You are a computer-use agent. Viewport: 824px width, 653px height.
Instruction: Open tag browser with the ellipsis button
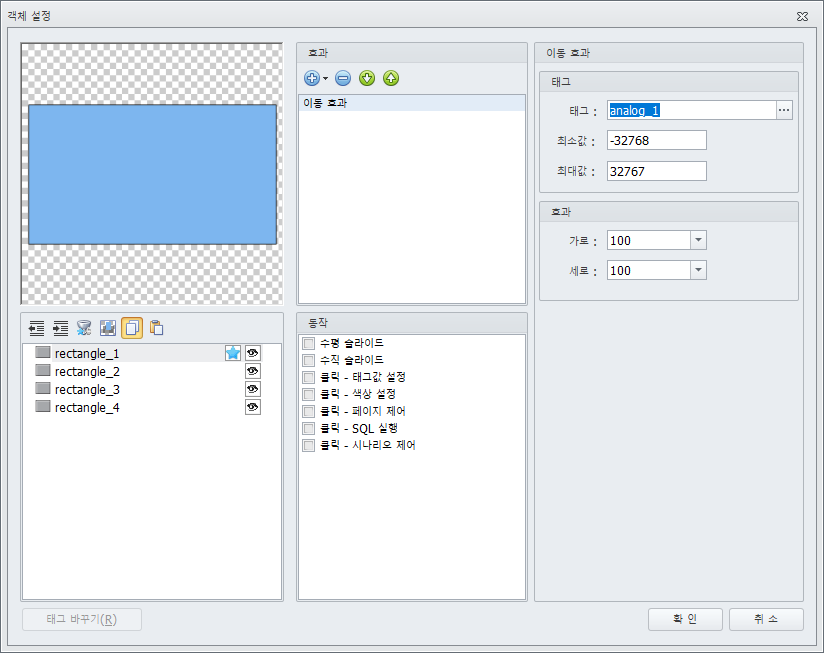tap(784, 110)
